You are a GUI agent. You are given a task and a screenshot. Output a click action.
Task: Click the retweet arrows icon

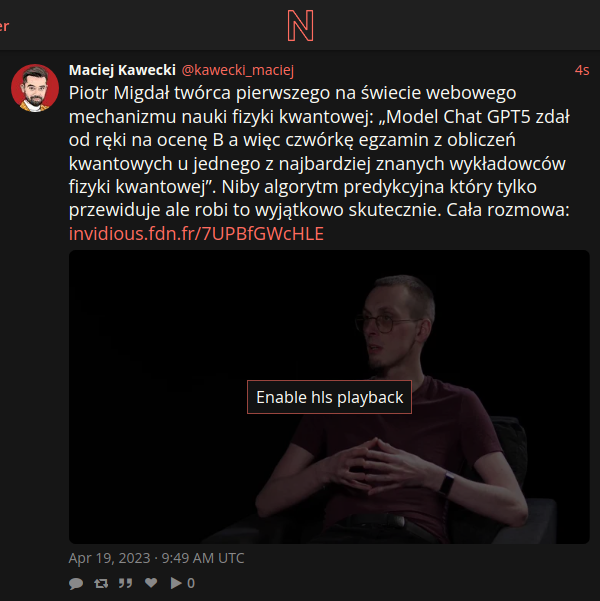point(101,583)
